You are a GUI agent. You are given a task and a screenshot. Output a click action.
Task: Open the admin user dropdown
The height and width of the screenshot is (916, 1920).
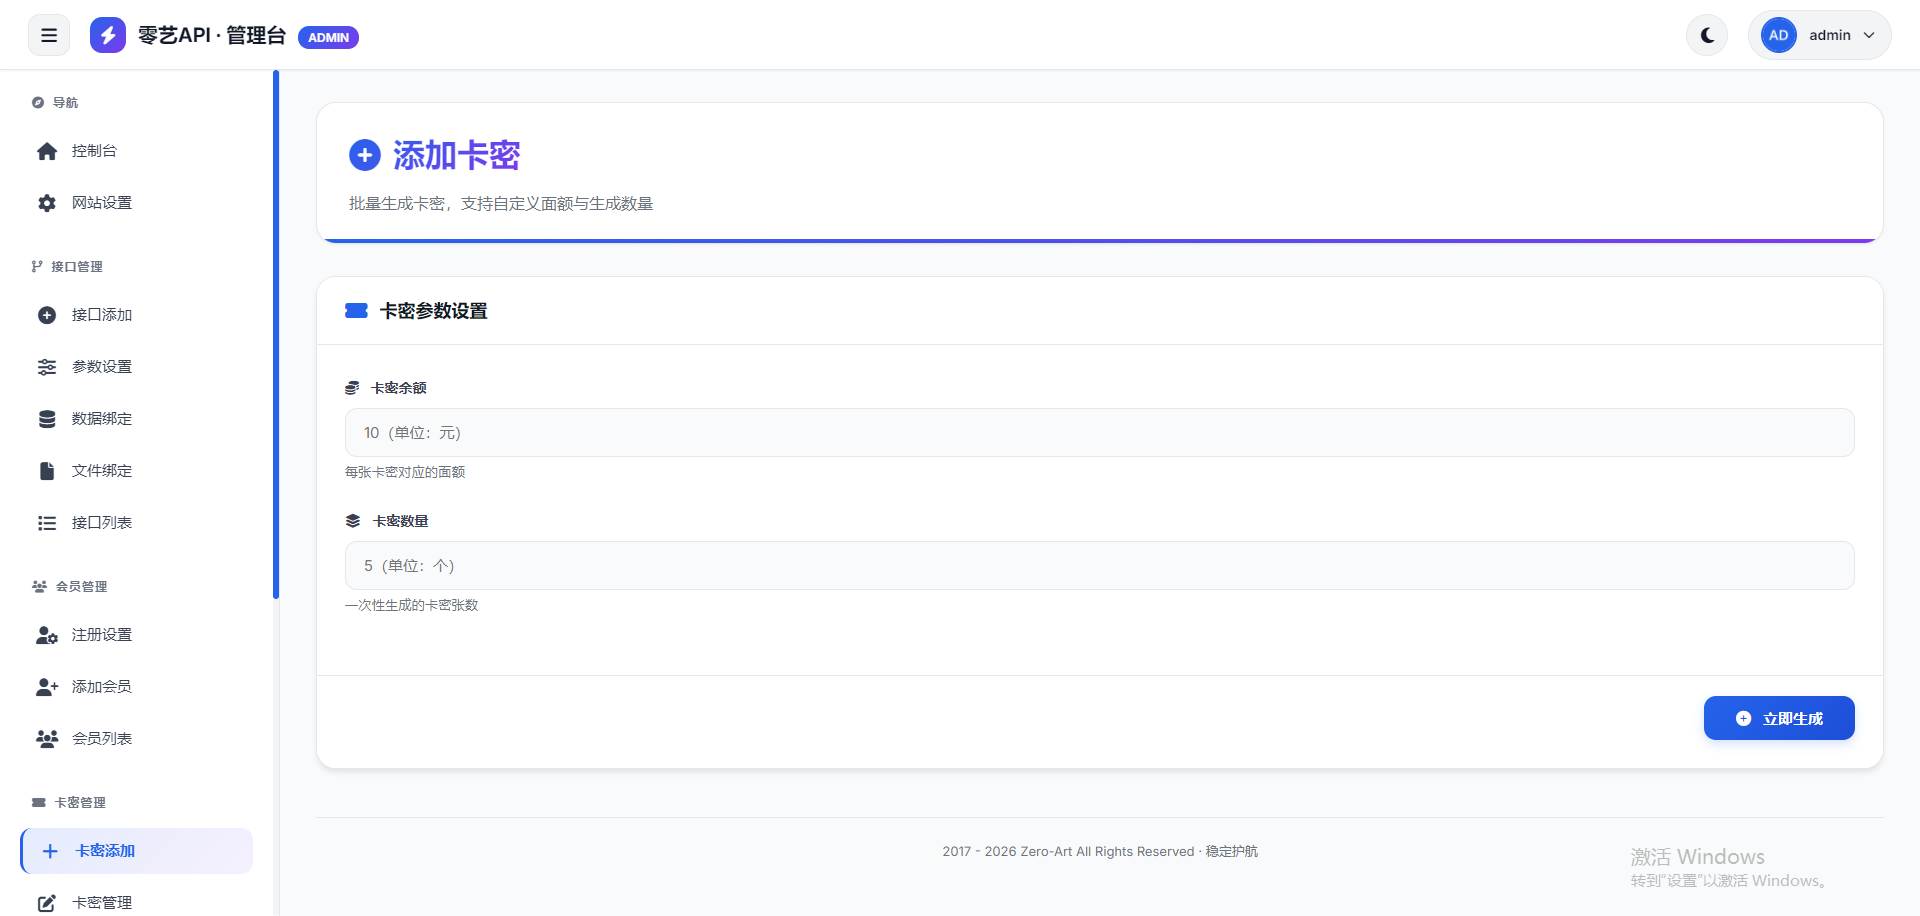(1819, 35)
